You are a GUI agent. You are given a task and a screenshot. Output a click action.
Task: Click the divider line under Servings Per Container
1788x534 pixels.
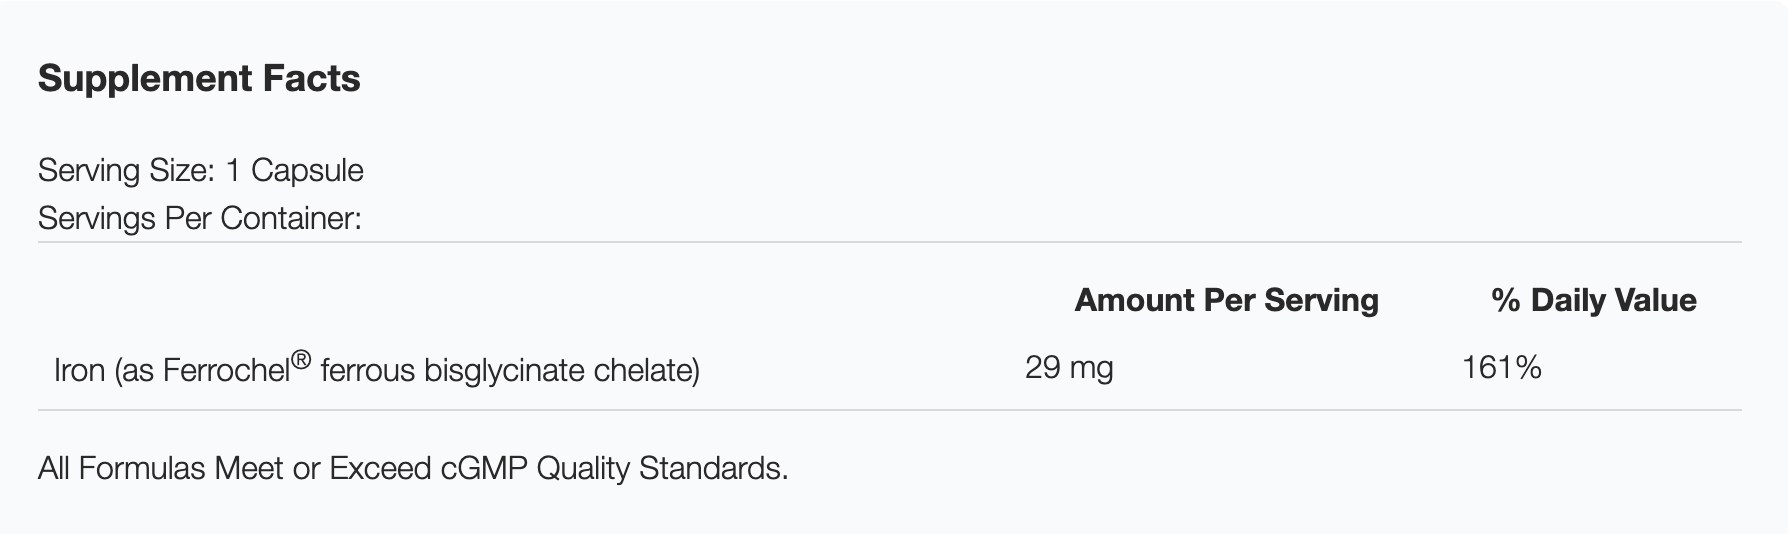[889, 242]
